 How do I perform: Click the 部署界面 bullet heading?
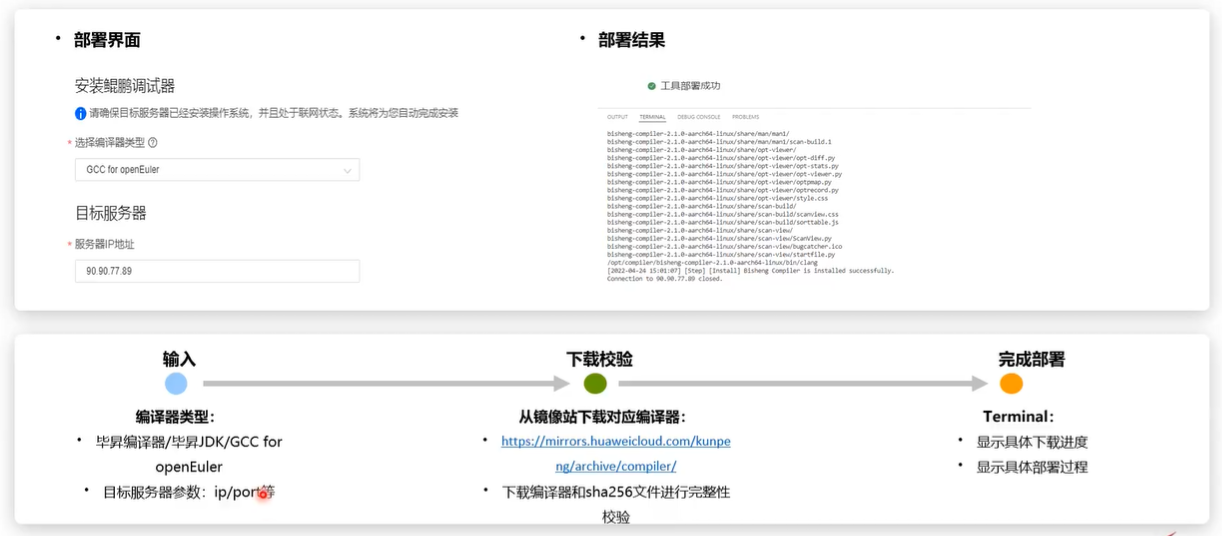coord(107,40)
